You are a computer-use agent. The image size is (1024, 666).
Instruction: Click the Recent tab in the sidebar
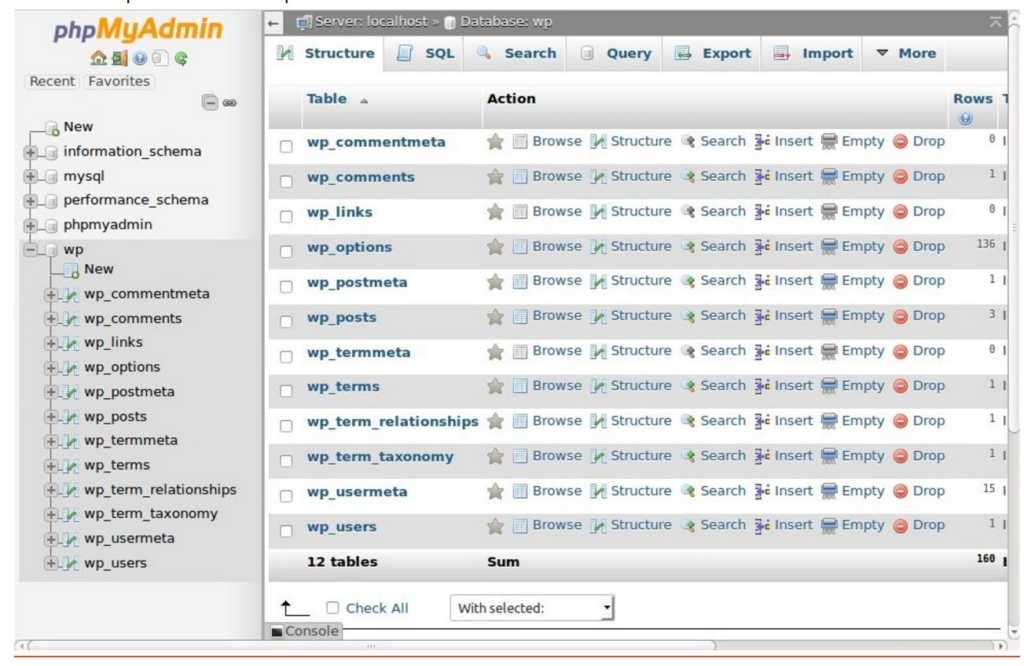coord(52,81)
